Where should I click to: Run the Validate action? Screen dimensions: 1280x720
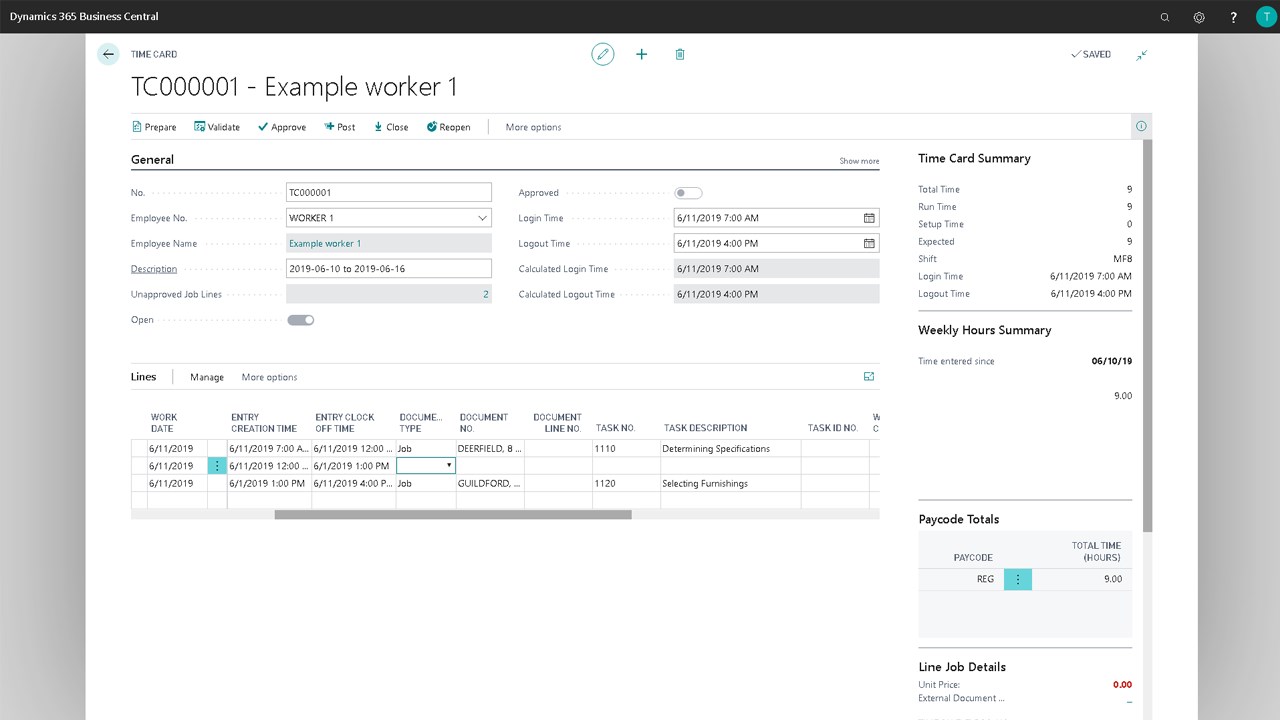pos(217,127)
